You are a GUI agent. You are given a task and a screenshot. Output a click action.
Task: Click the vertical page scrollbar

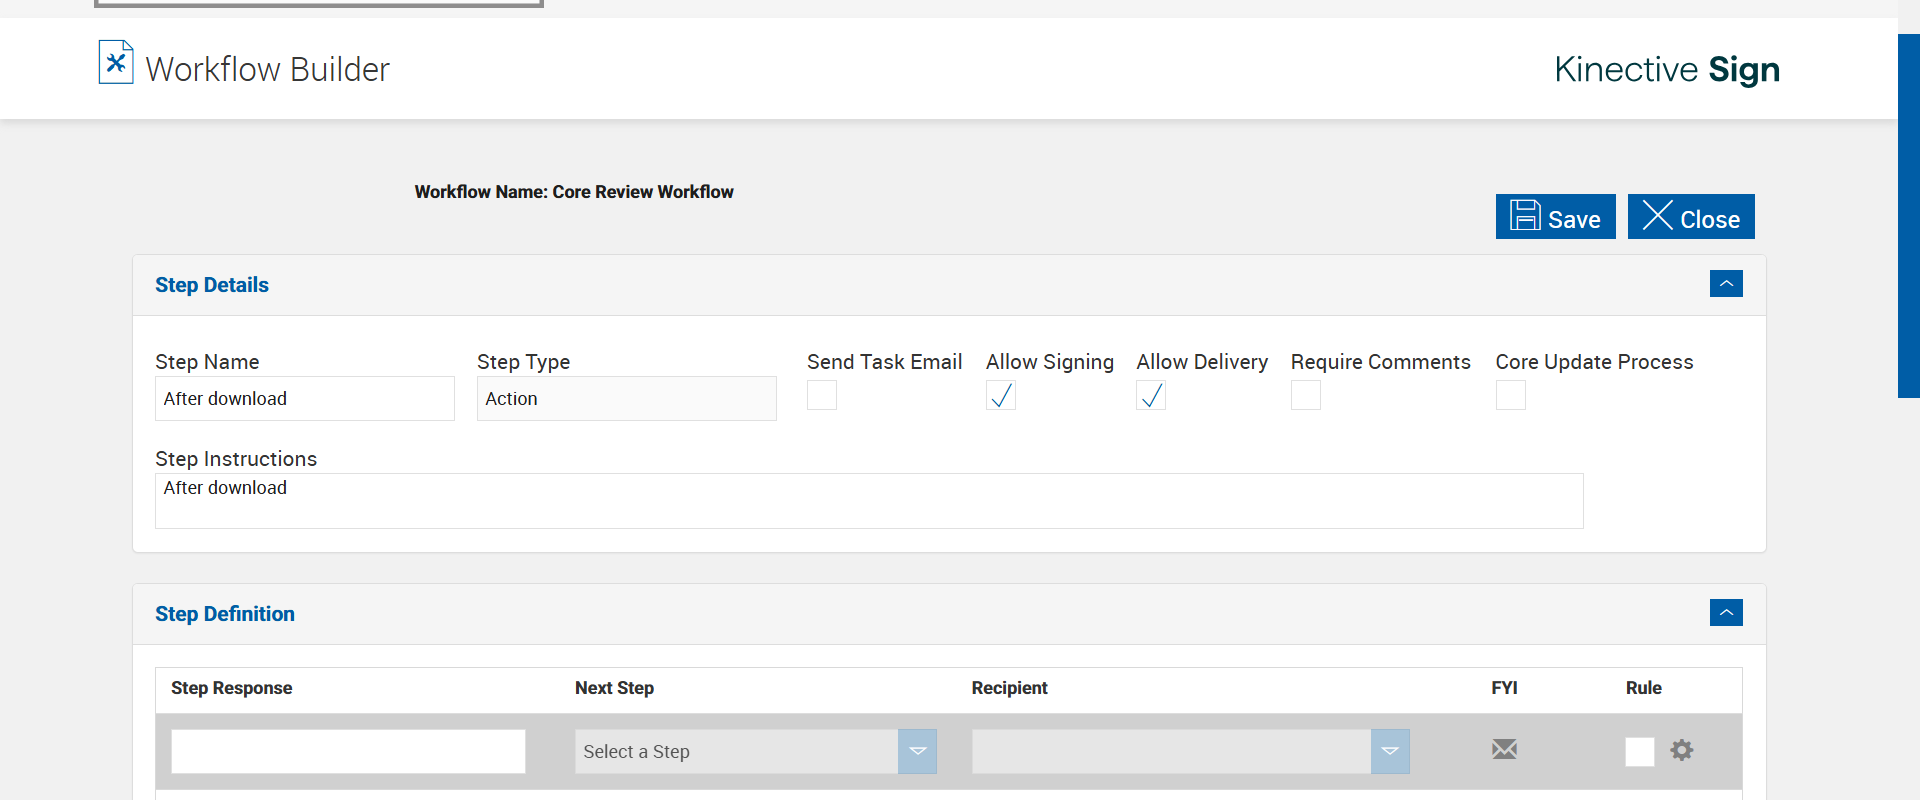(1908, 216)
